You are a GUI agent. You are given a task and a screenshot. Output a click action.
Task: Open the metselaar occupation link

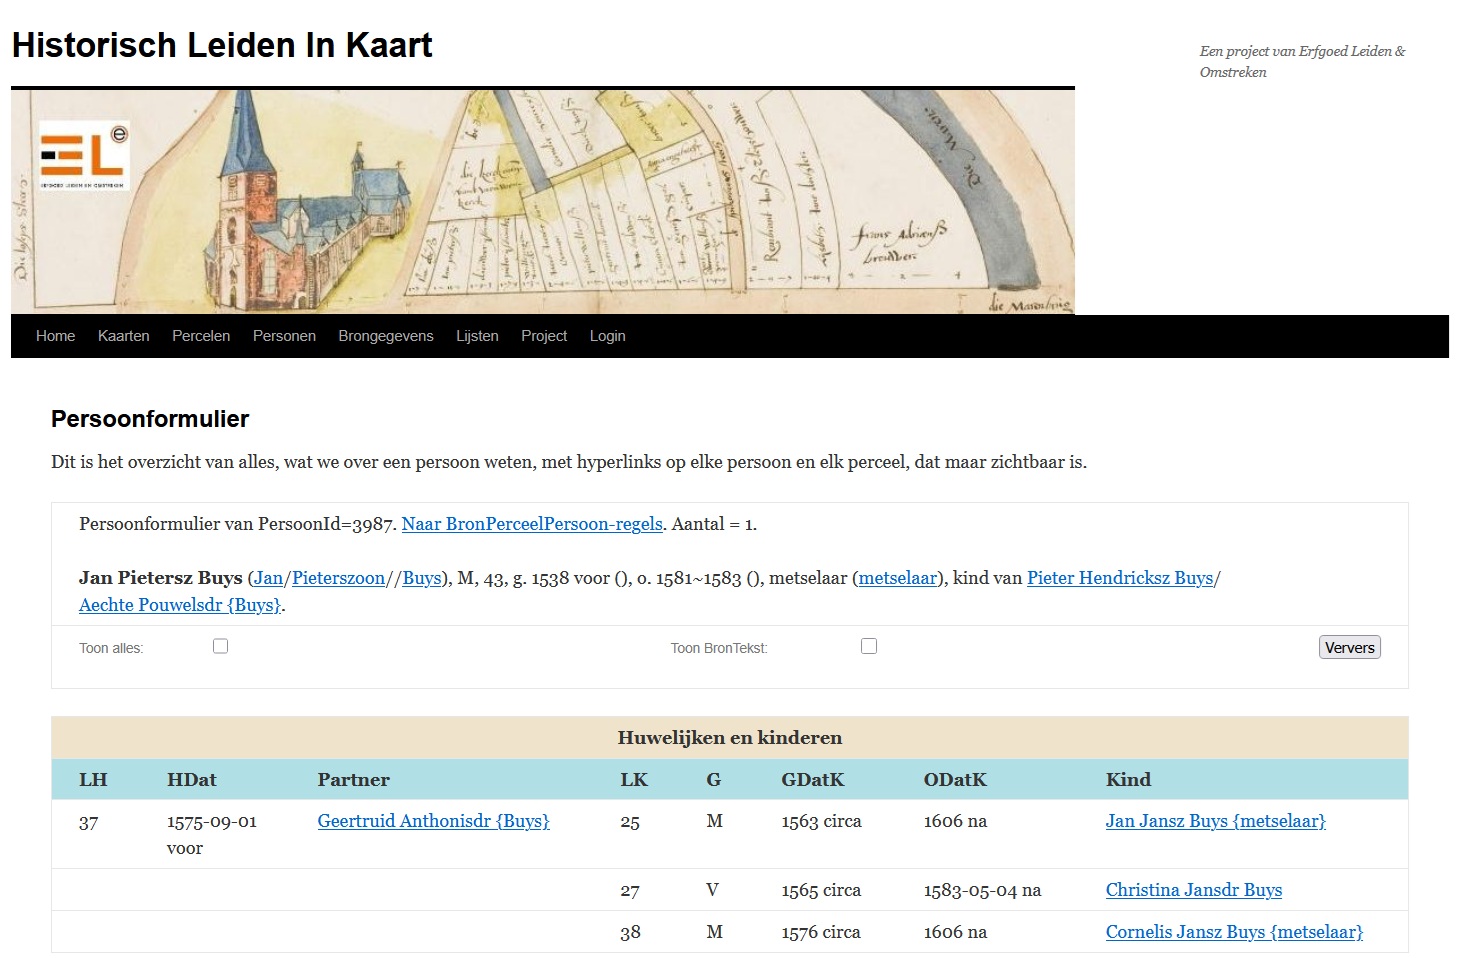898,578
